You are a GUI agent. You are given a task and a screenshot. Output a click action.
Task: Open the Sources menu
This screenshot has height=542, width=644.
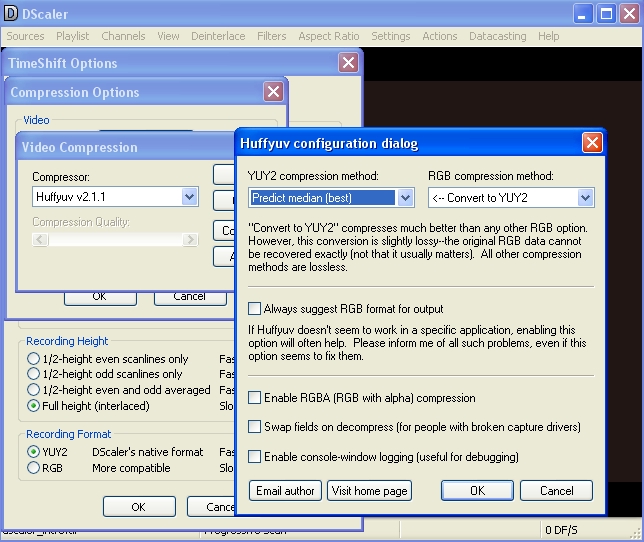coord(25,36)
